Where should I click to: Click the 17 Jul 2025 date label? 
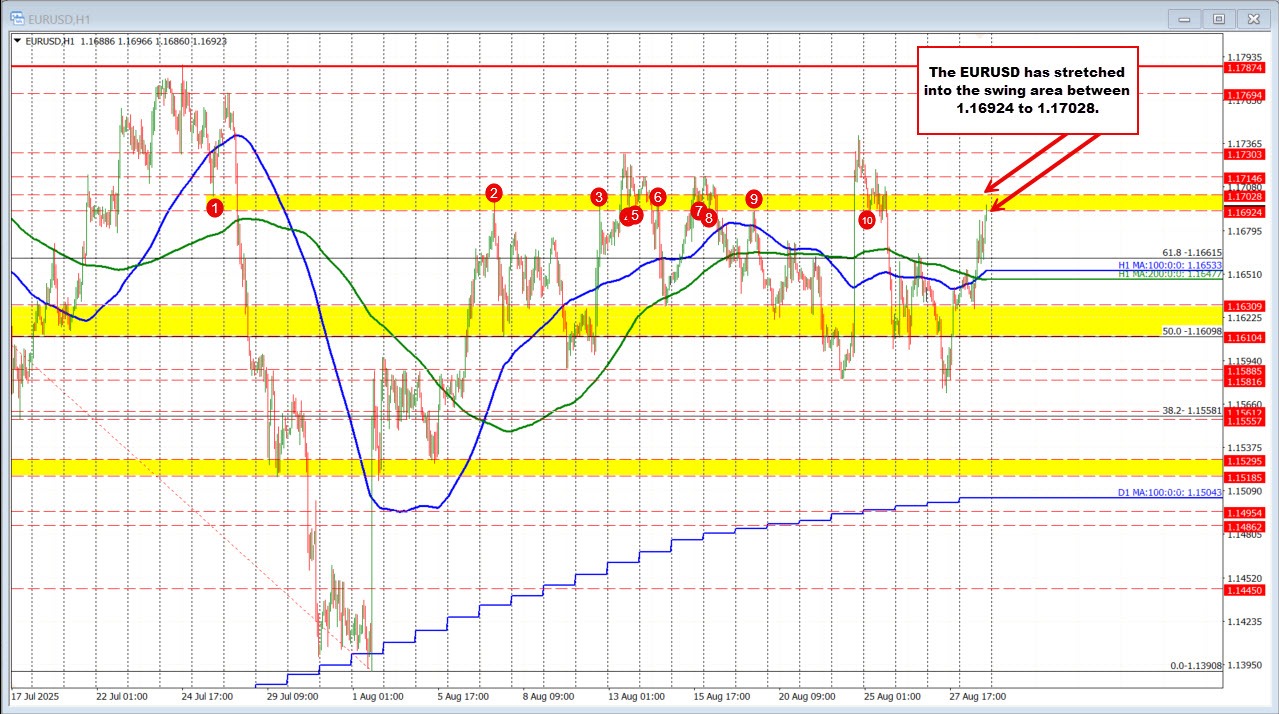(x=33, y=695)
